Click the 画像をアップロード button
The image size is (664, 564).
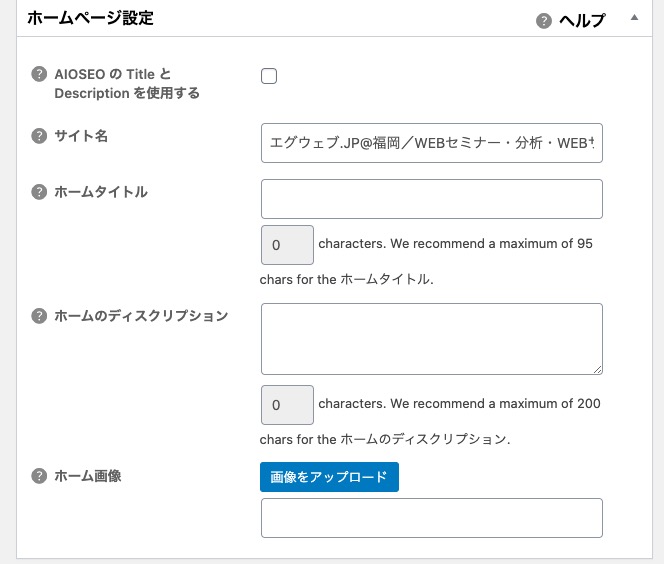click(x=329, y=477)
